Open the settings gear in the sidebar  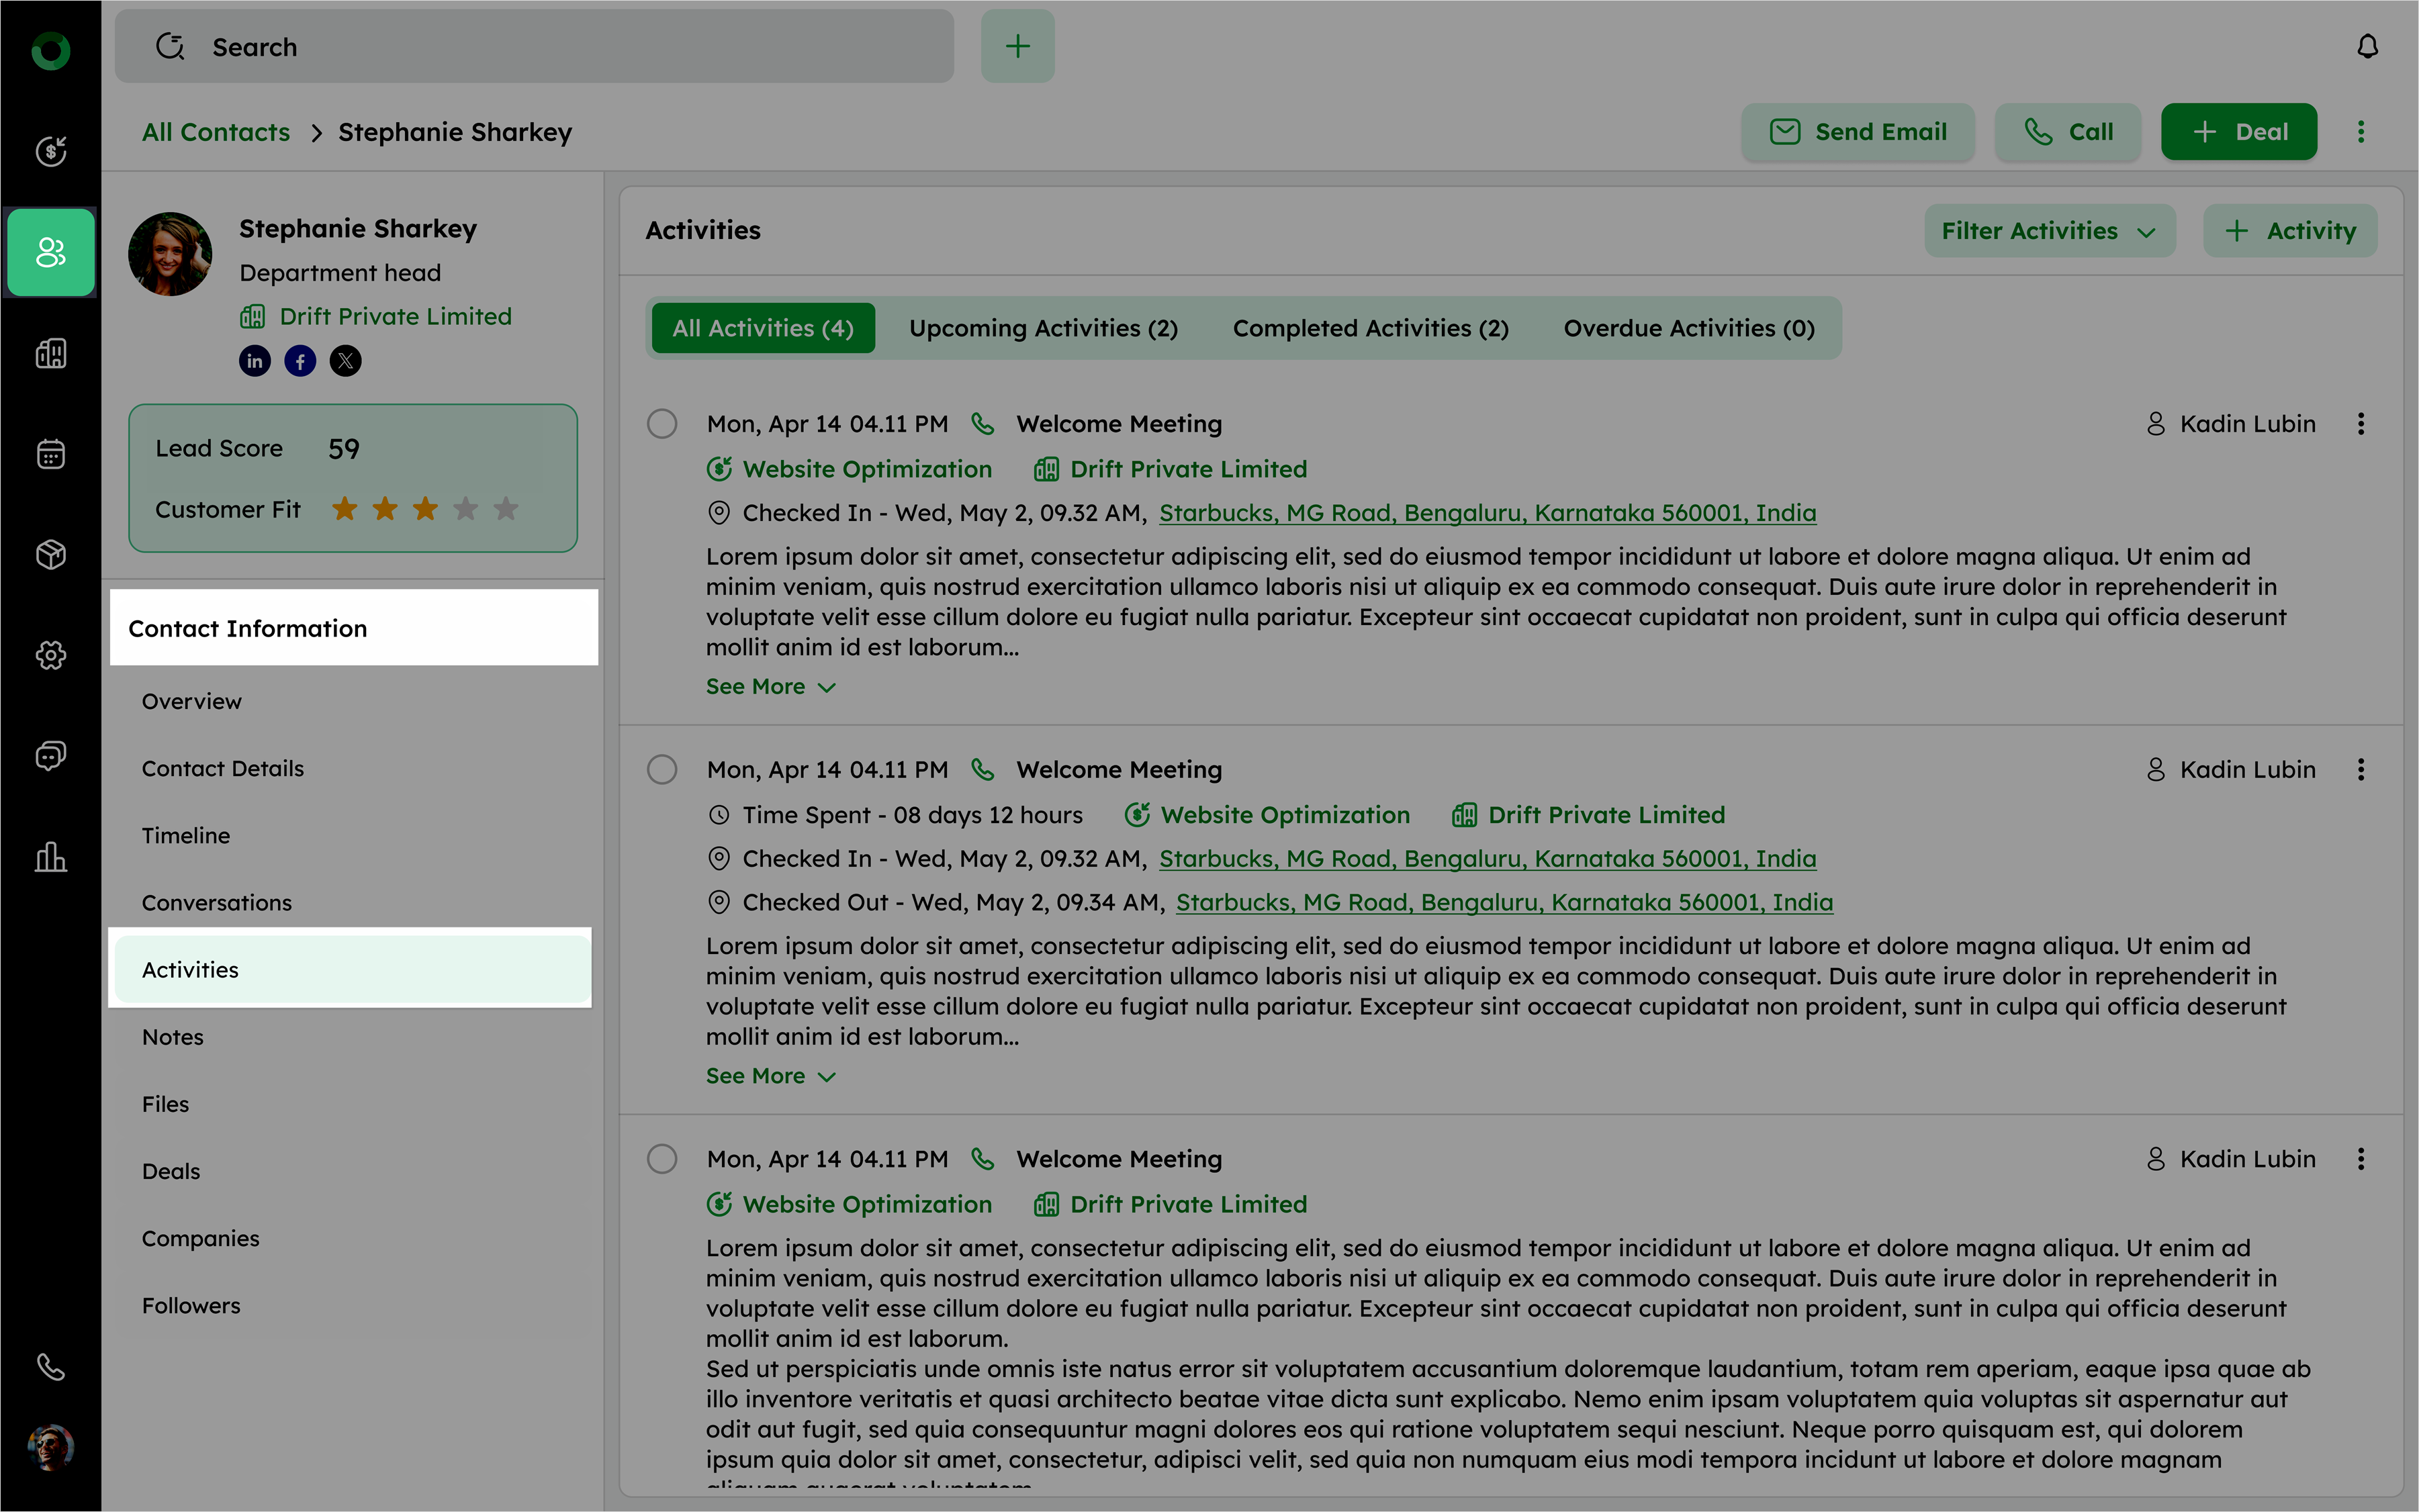coord(51,655)
